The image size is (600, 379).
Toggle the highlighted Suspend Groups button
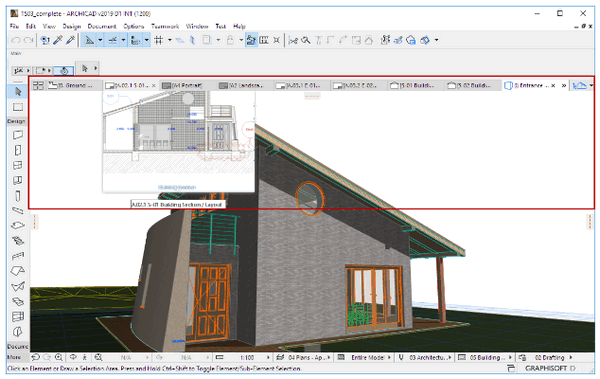[251, 40]
